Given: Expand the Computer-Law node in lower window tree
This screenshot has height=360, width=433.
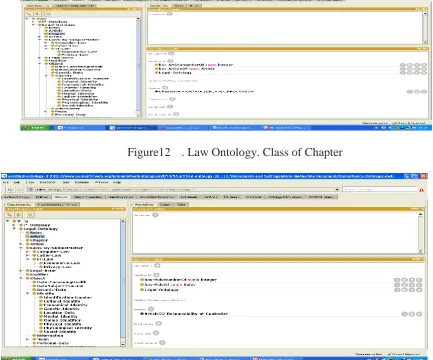Looking at the screenshot, I should coord(28,252).
